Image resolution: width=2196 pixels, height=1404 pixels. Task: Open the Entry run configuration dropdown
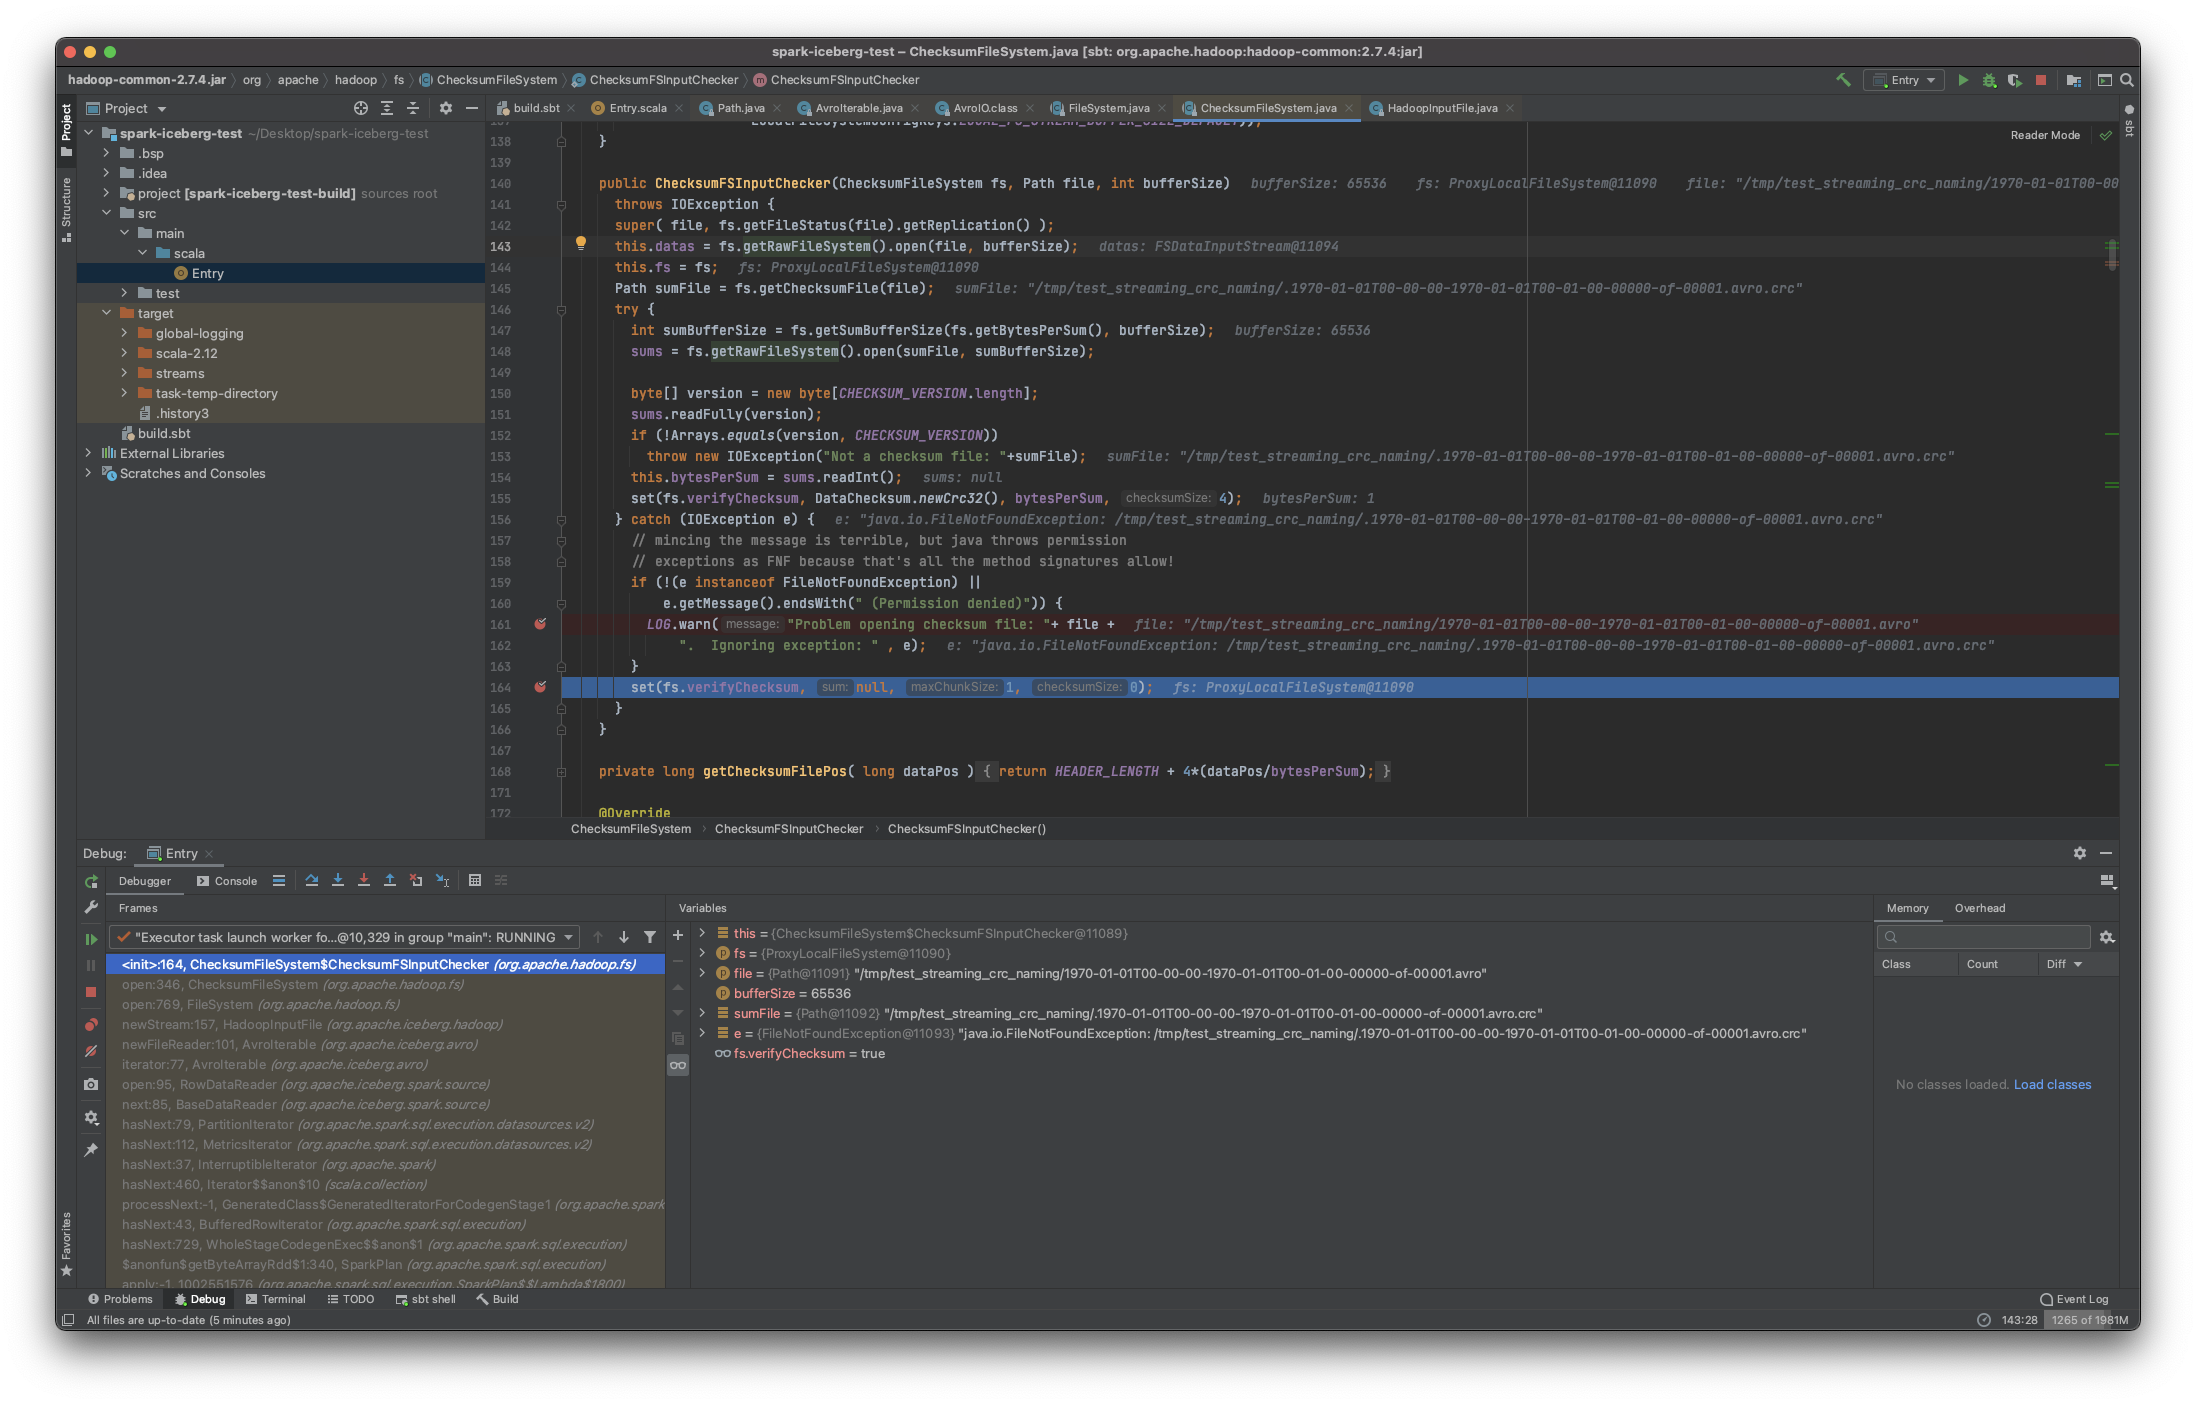pos(1905,80)
